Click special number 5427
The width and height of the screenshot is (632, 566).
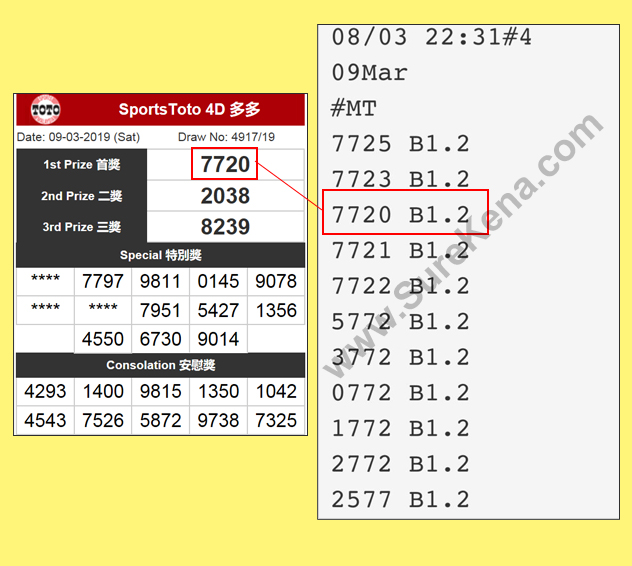tap(218, 310)
